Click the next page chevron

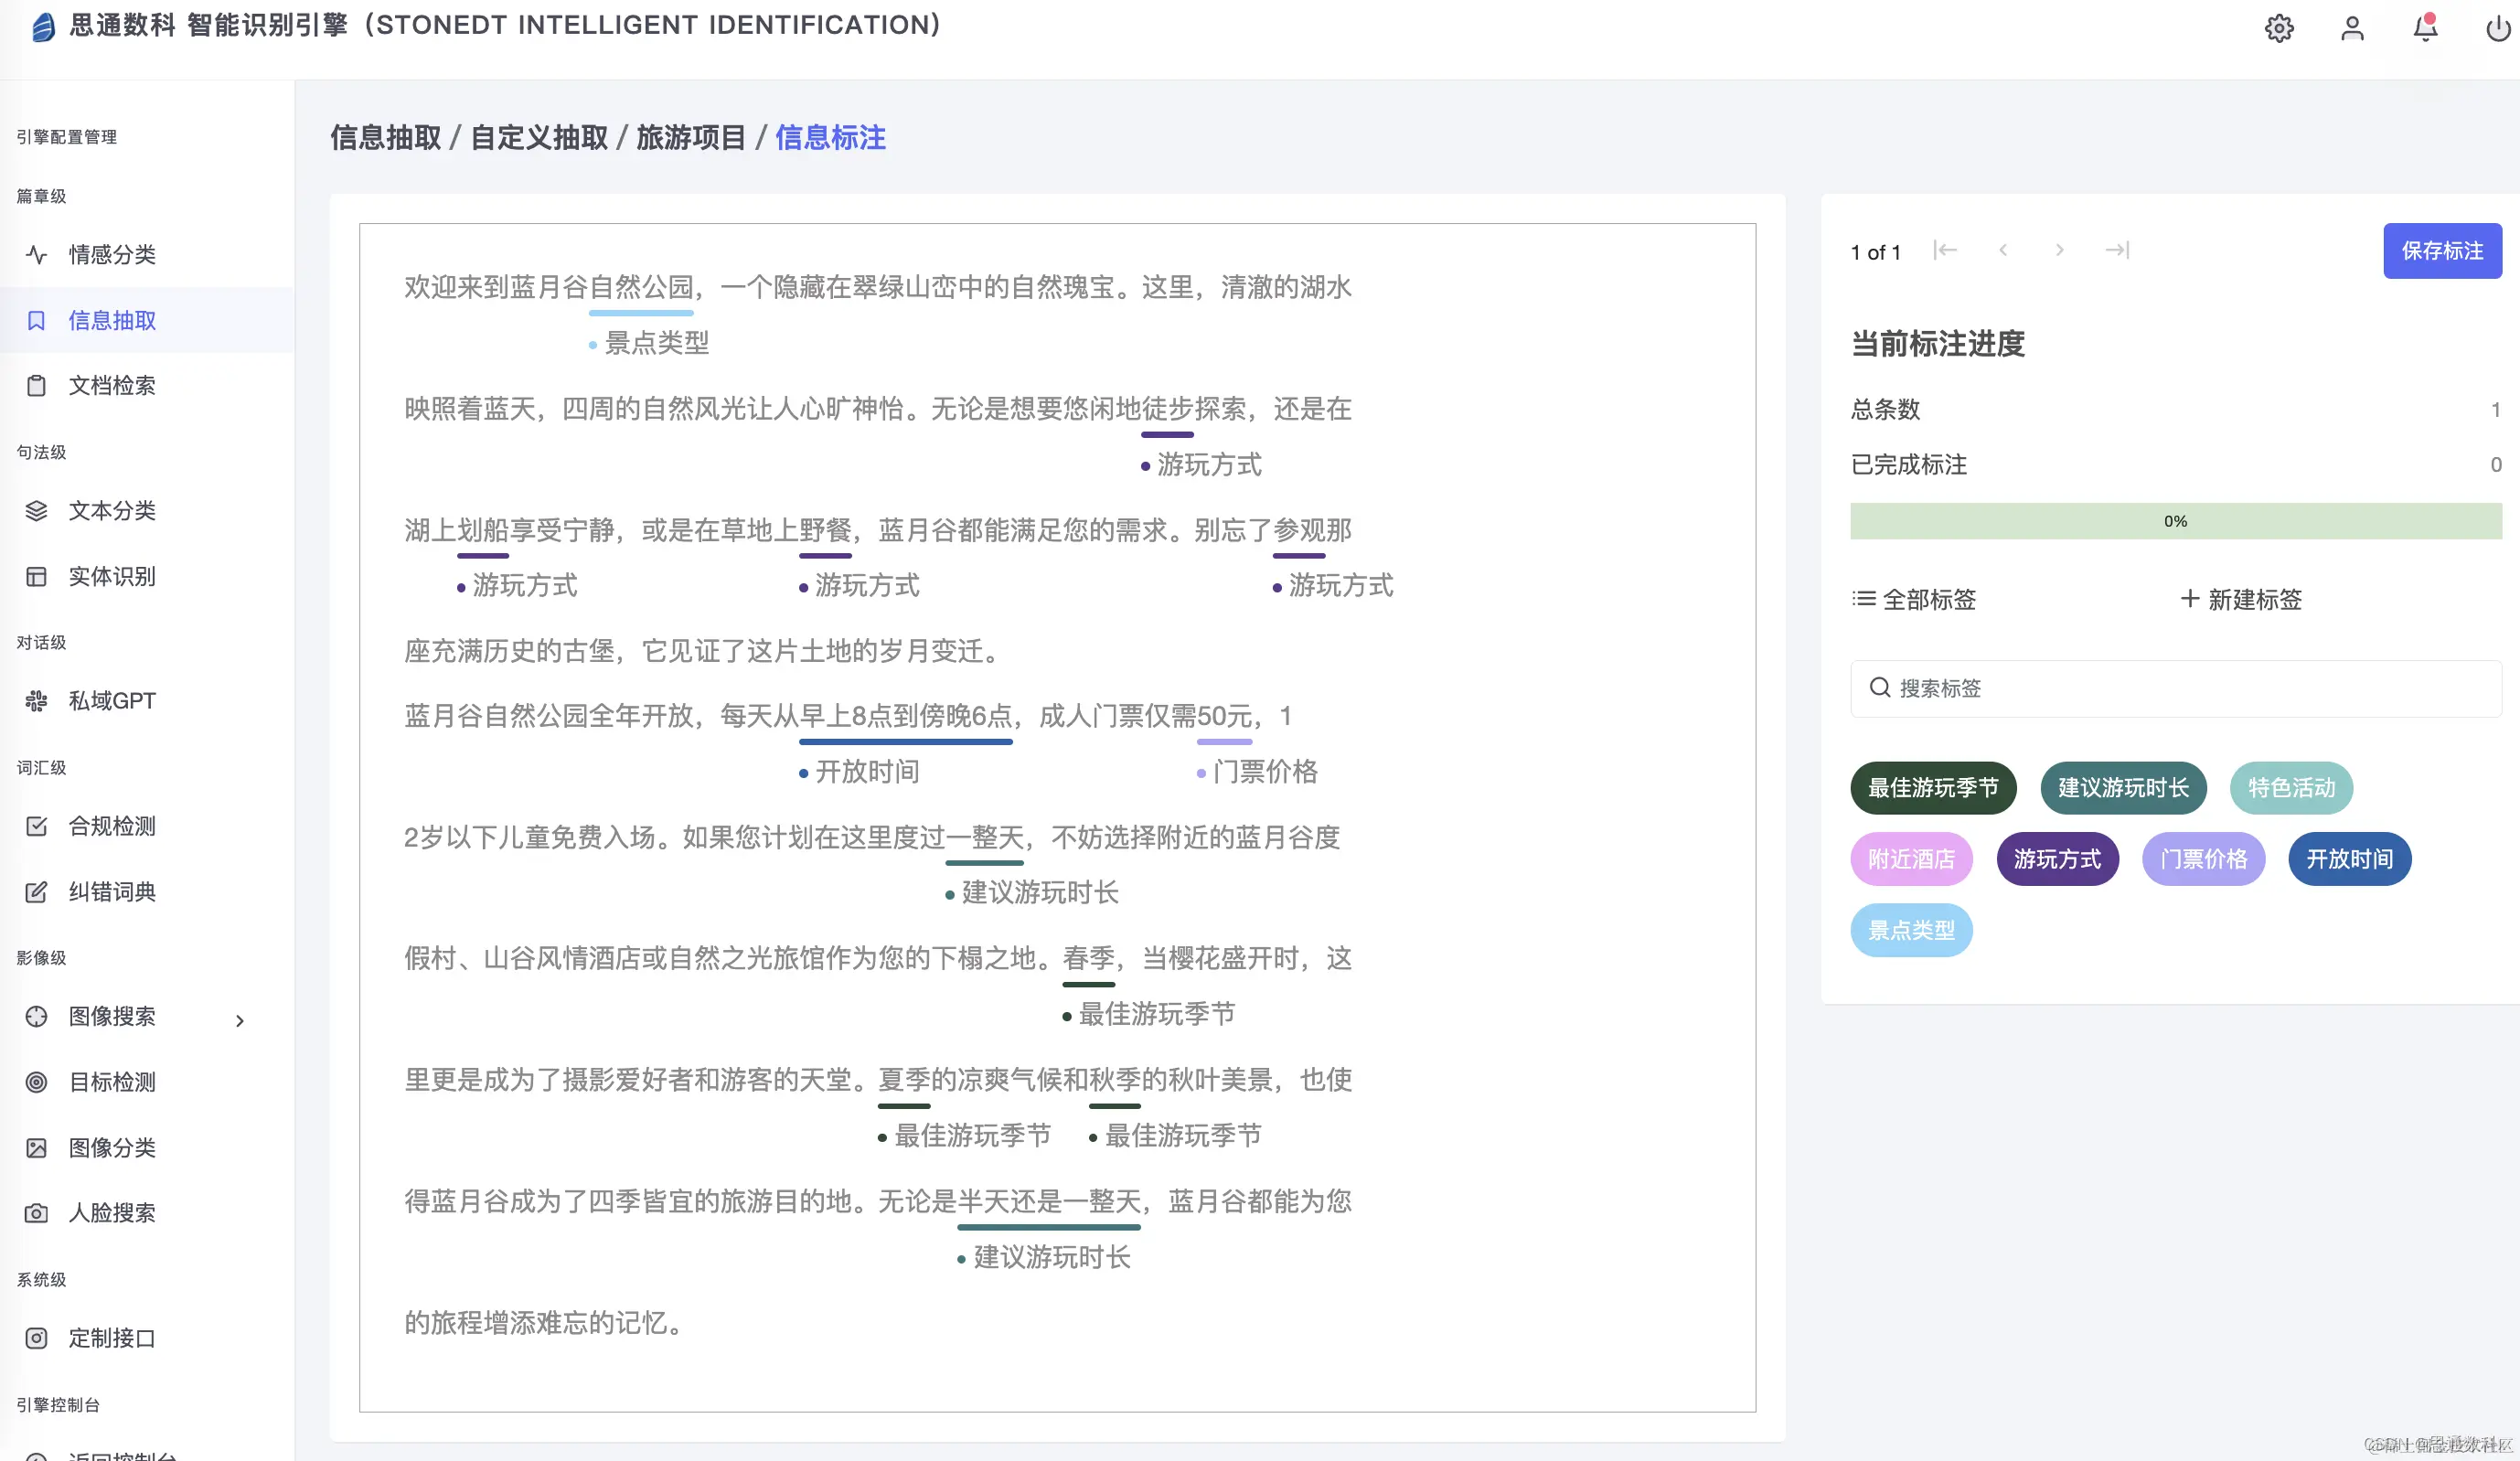[2059, 250]
